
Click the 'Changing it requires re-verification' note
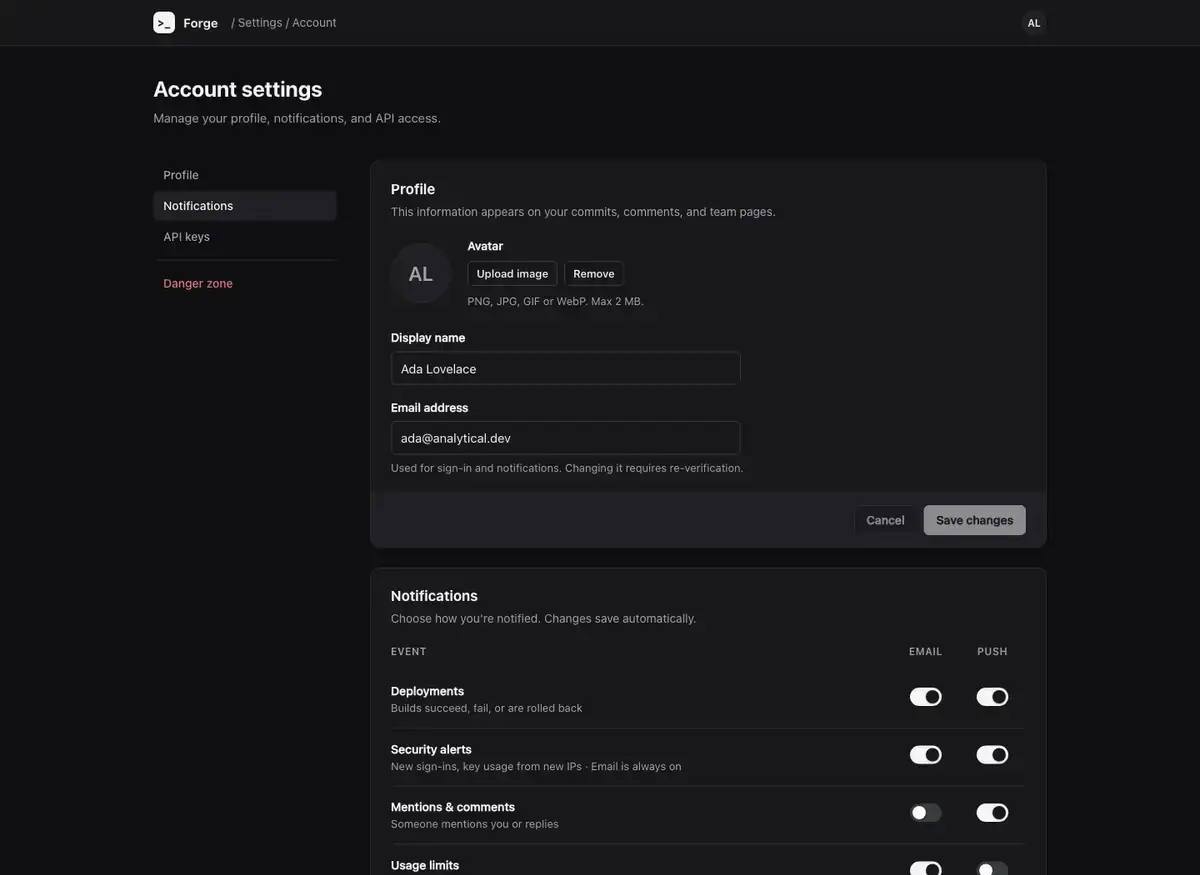click(x=654, y=468)
